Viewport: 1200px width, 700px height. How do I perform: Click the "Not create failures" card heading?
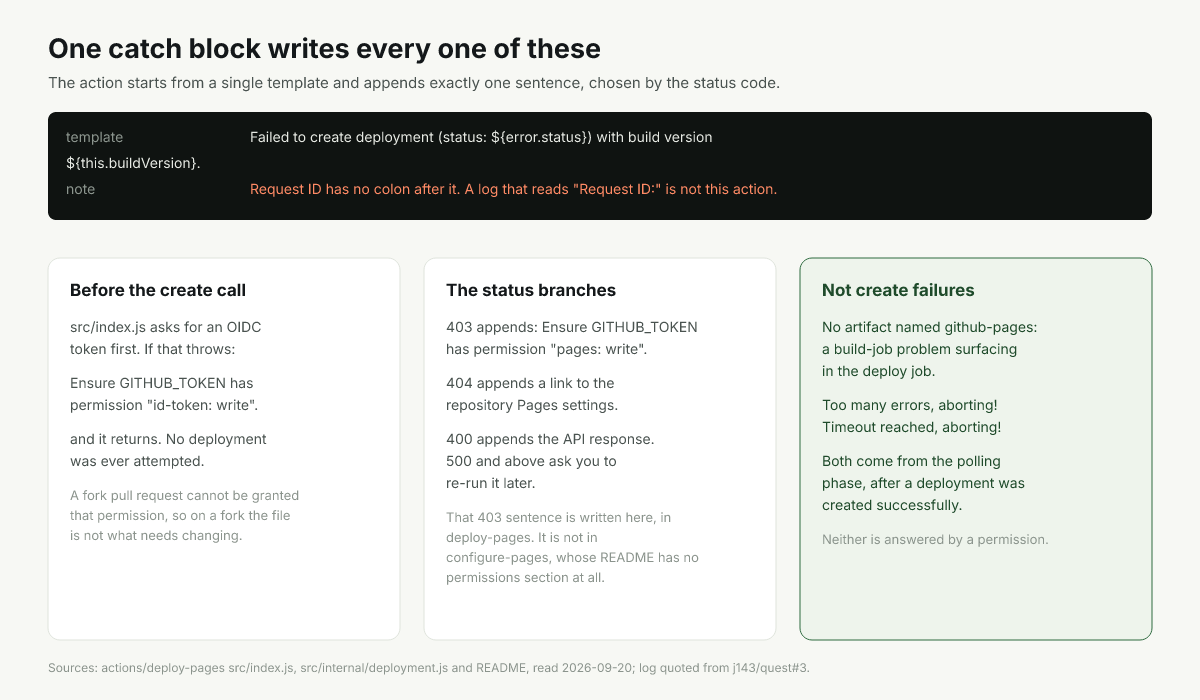[898, 290]
